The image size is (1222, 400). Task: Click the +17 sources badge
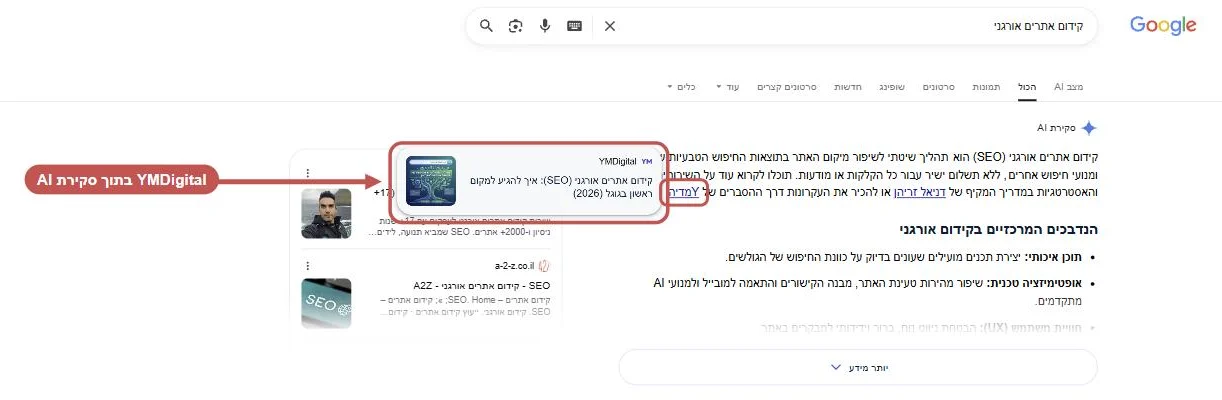384,192
